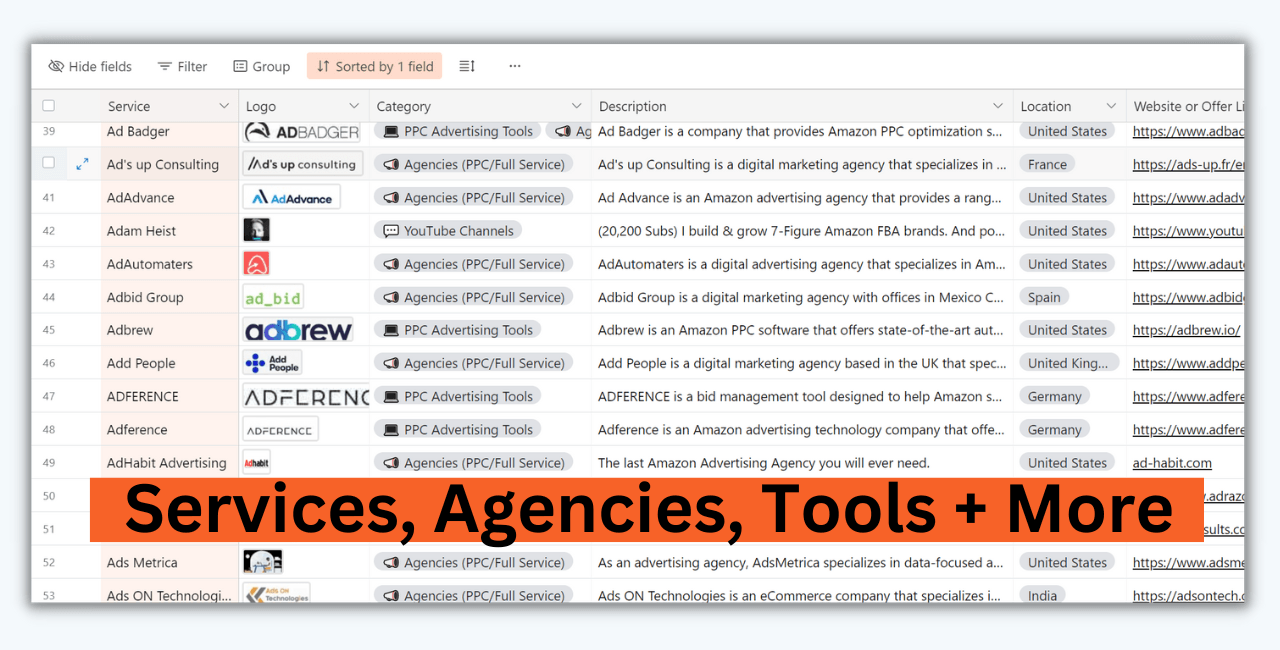1280x650 pixels.
Task: Open the adbadger website link
Action: click(x=1188, y=131)
